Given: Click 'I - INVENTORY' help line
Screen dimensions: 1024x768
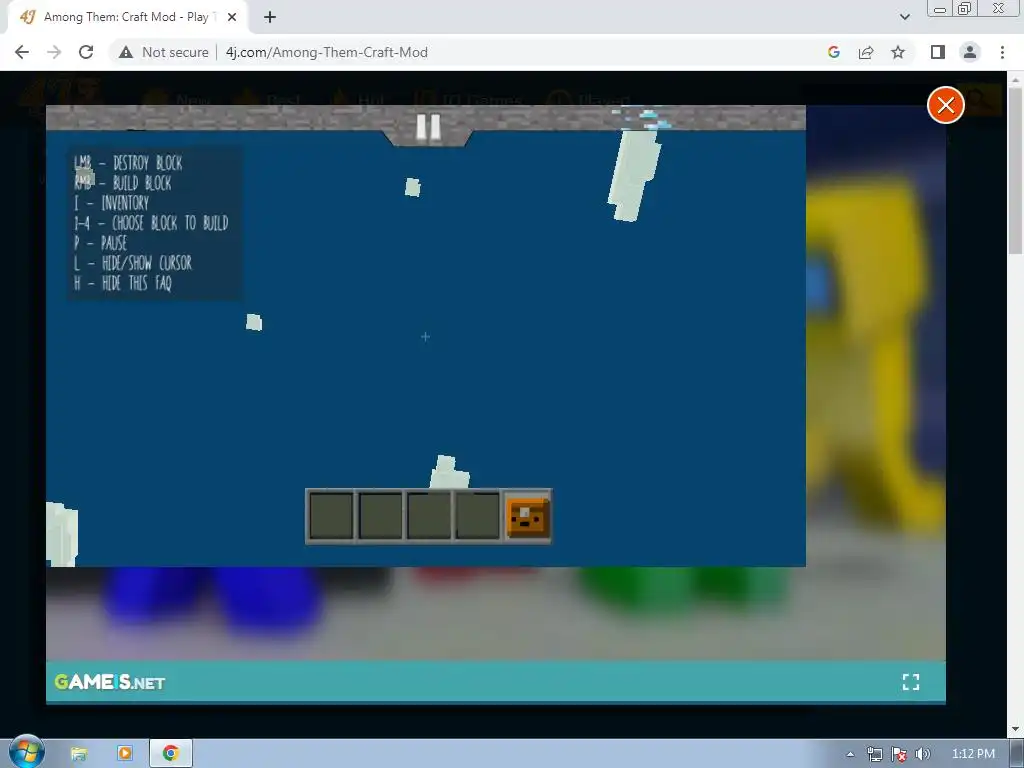Looking at the screenshot, I should [111, 203].
